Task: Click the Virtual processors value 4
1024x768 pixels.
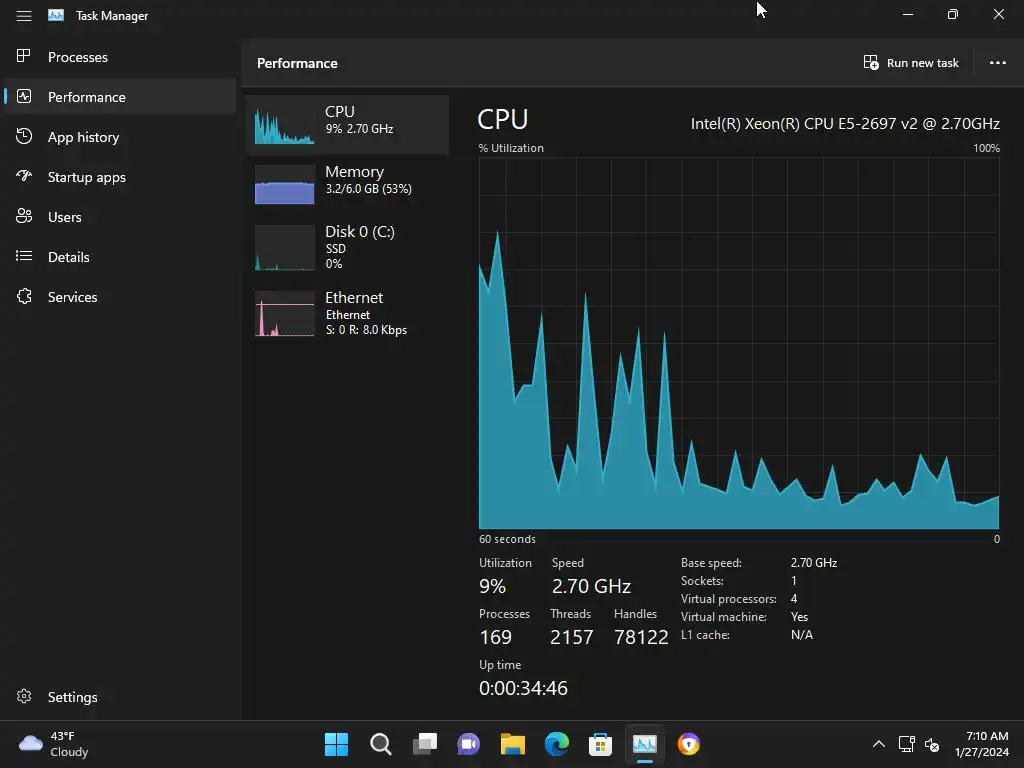Action: (793, 598)
